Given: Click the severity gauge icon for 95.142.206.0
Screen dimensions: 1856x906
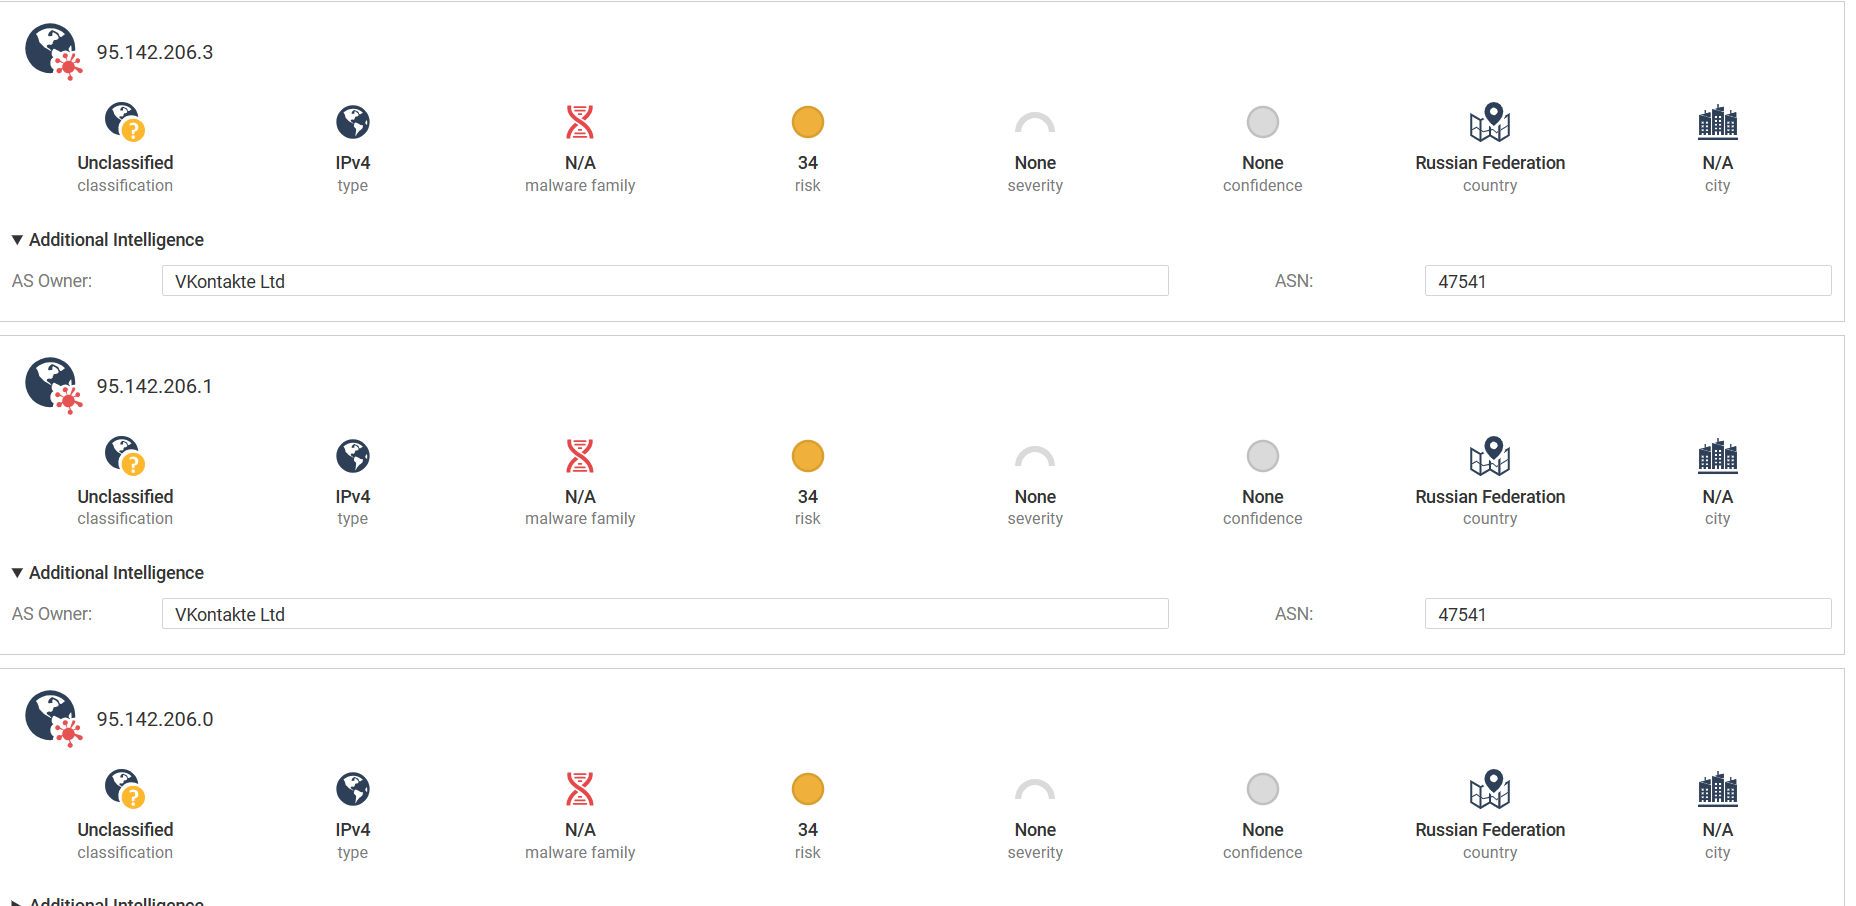Looking at the screenshot, I should point(1035,790).
